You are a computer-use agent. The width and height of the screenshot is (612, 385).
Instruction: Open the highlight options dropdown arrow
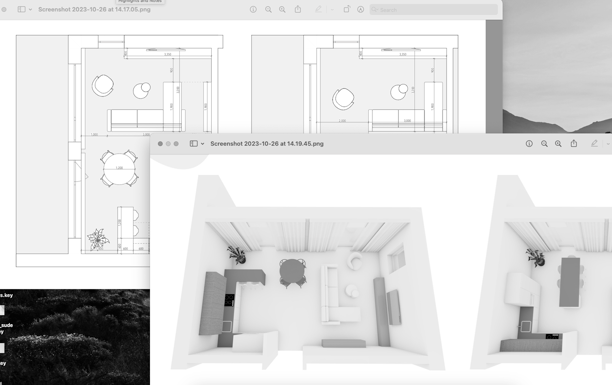click(x=332, y=9)
